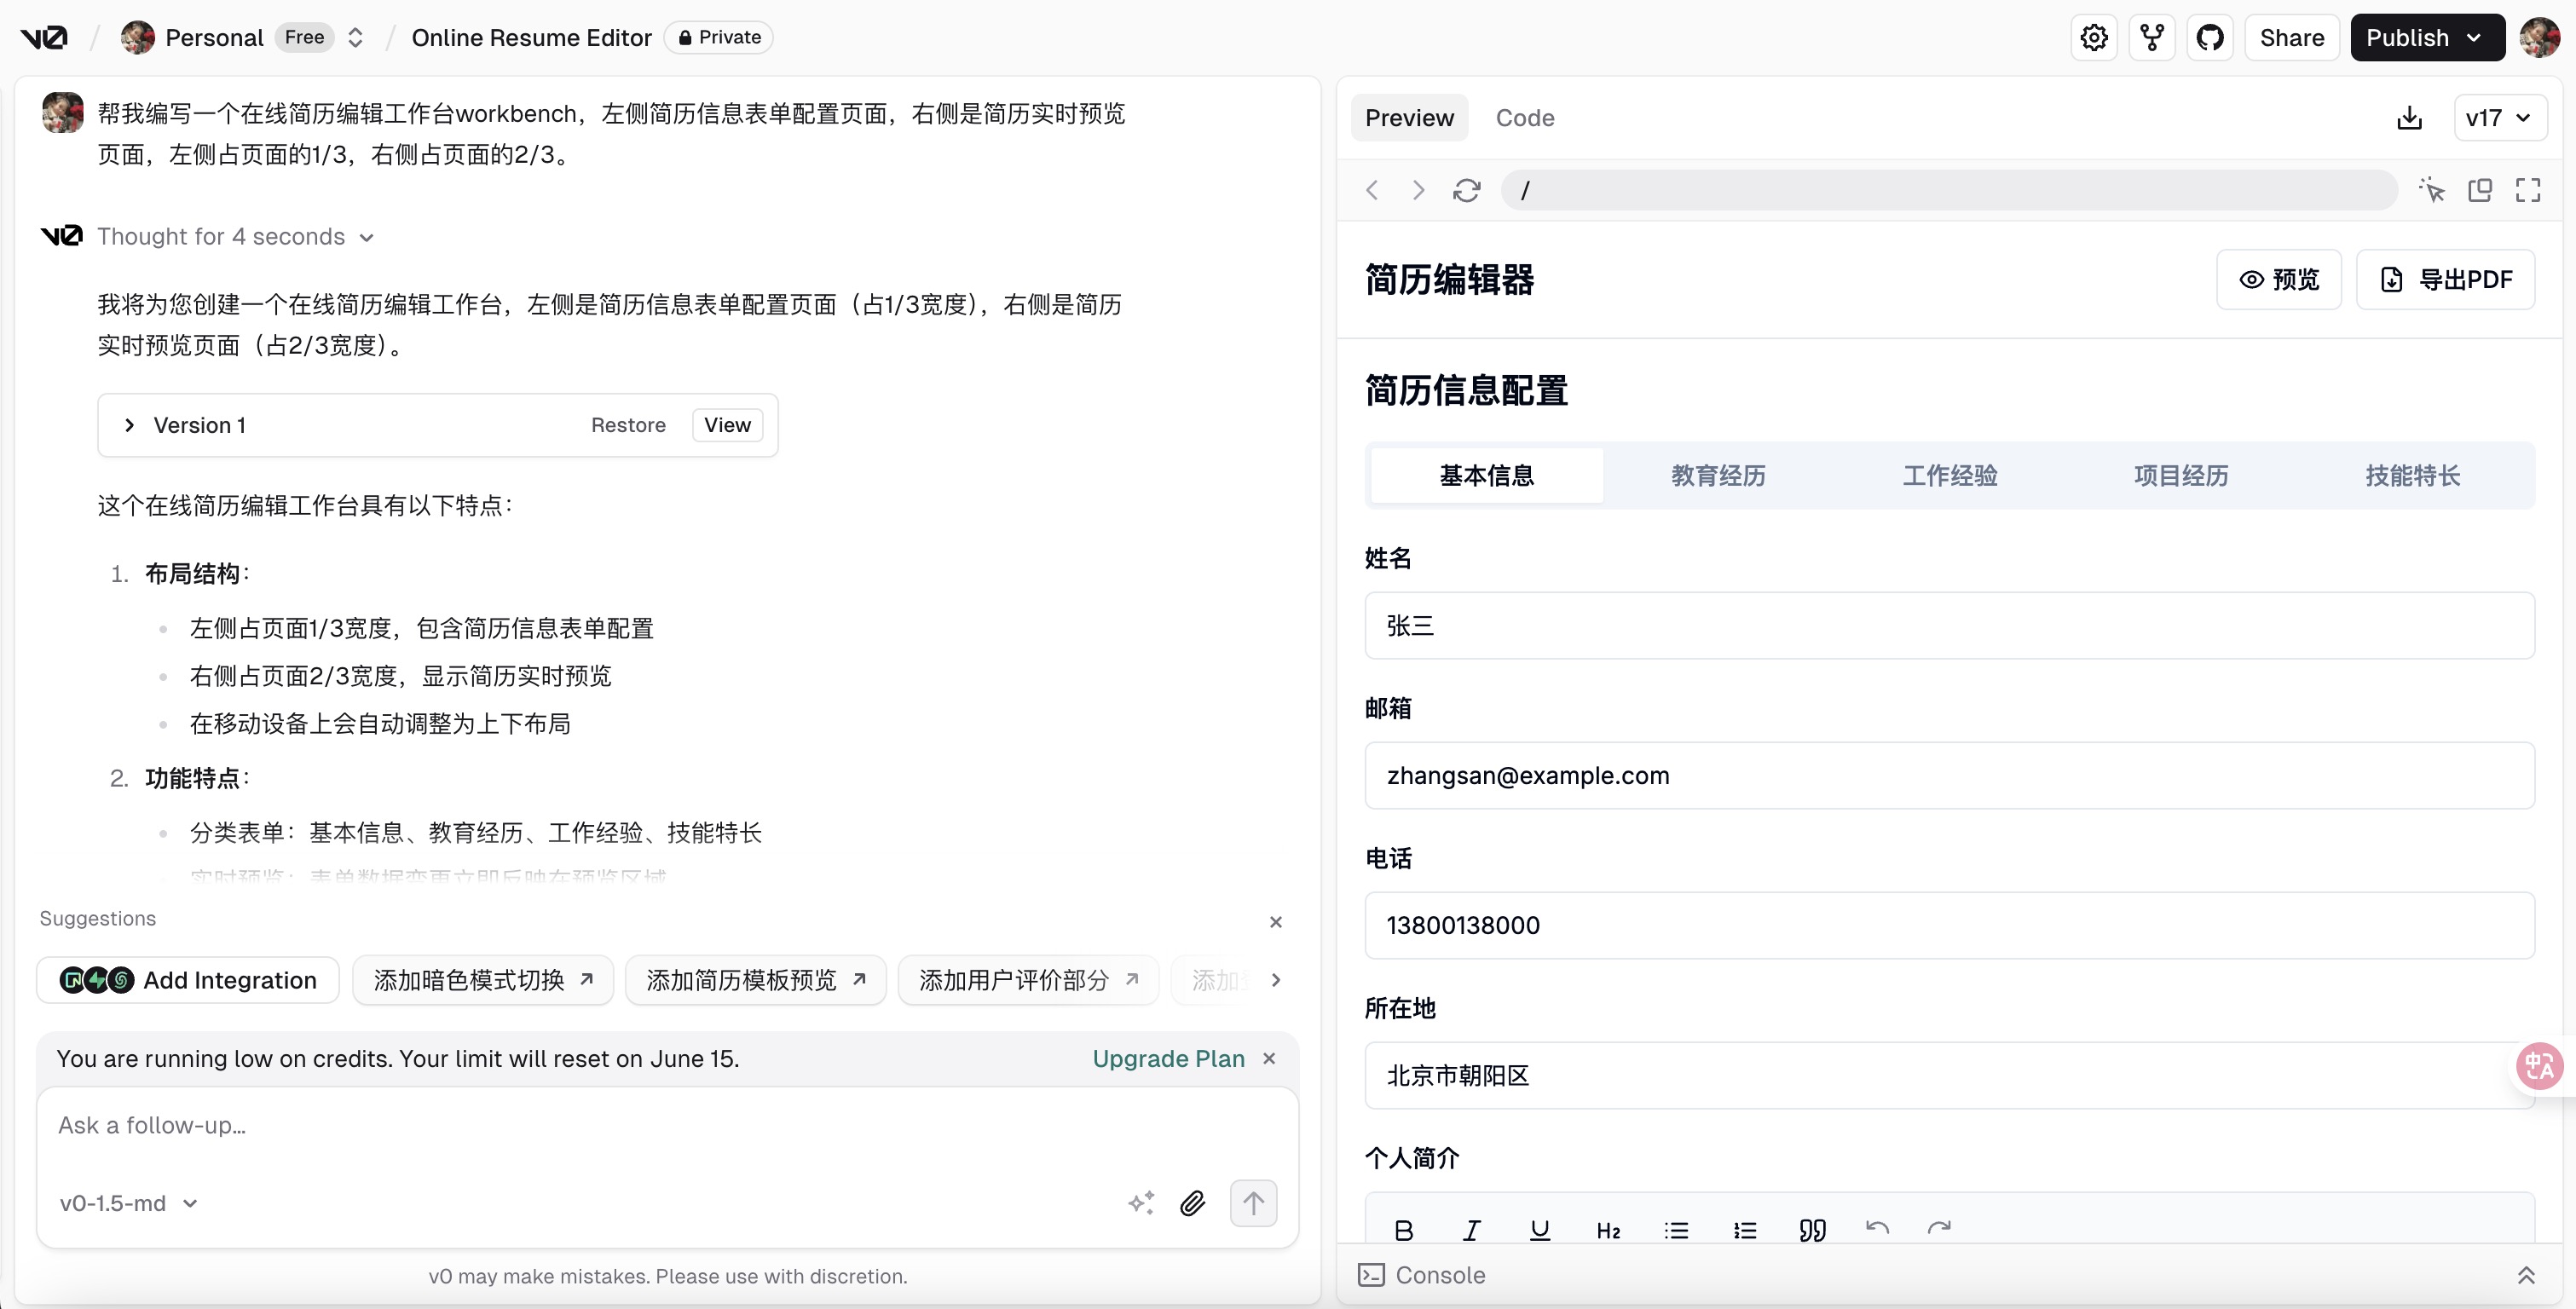
Task: Toggle italic formatting in editor
Action: click(1471, 1230)
